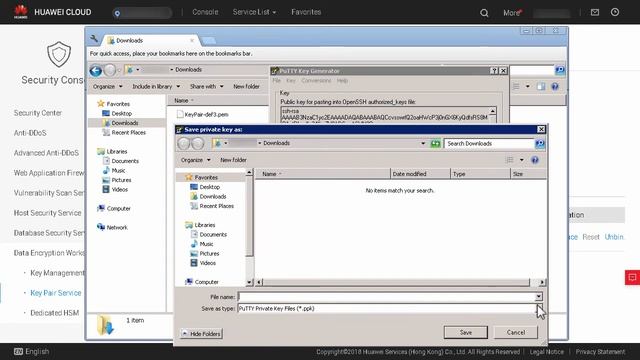The height and width of the screenshot is (360, 640).
Task: Sort by Name column in save dialog
Action: coord(322,174)
